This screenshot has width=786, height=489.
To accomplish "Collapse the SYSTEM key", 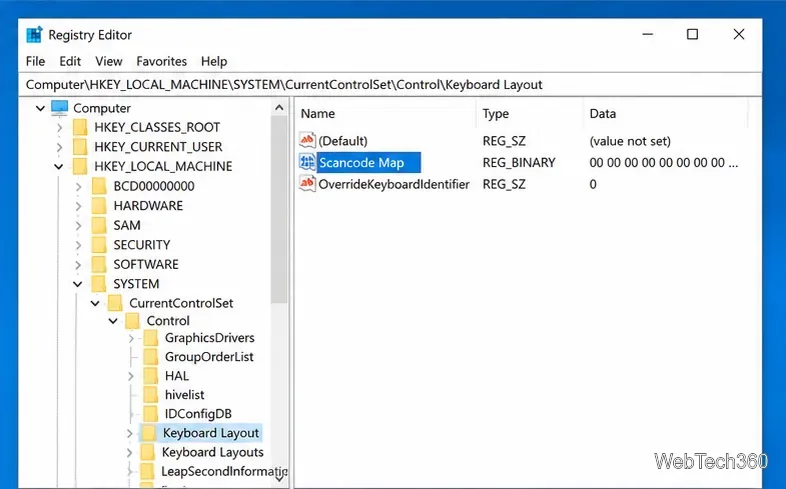I will pyautogui.click(x=78, y=284).
